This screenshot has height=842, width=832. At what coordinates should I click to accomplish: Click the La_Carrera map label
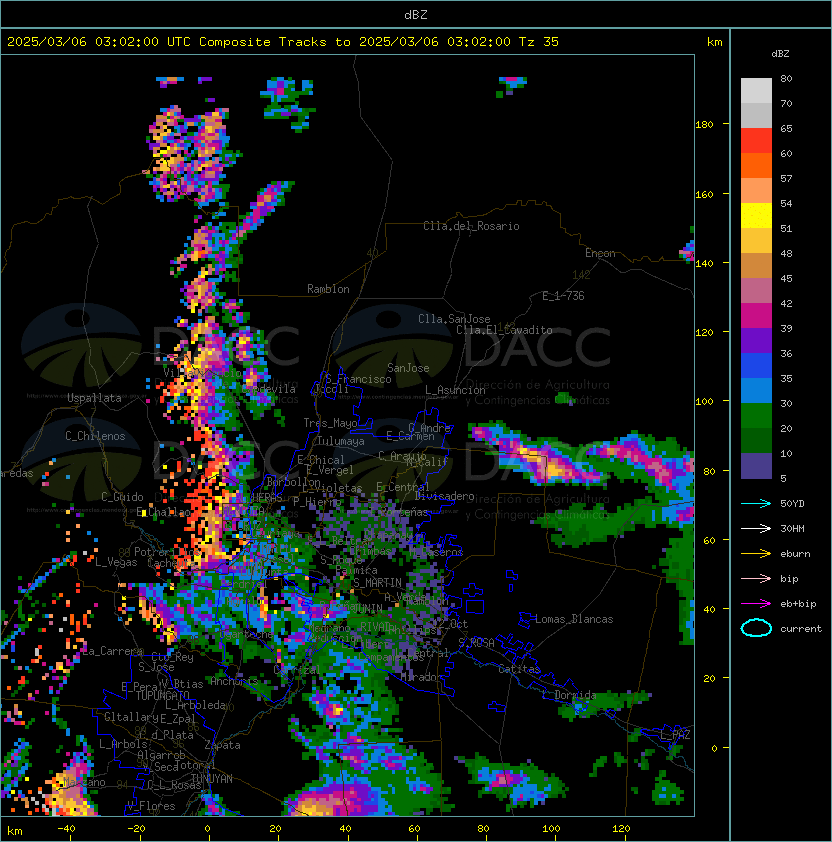[112, 651]
